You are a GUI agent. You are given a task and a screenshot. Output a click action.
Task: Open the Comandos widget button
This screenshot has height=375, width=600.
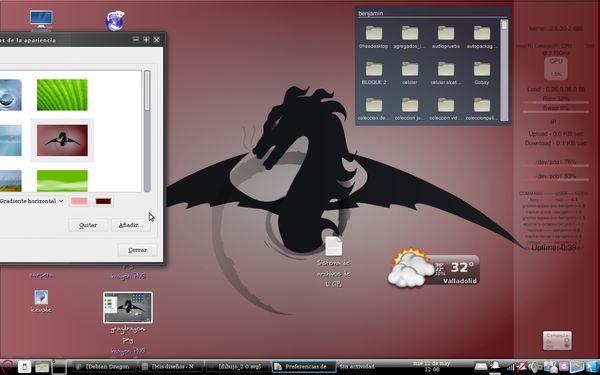[557, 340]
